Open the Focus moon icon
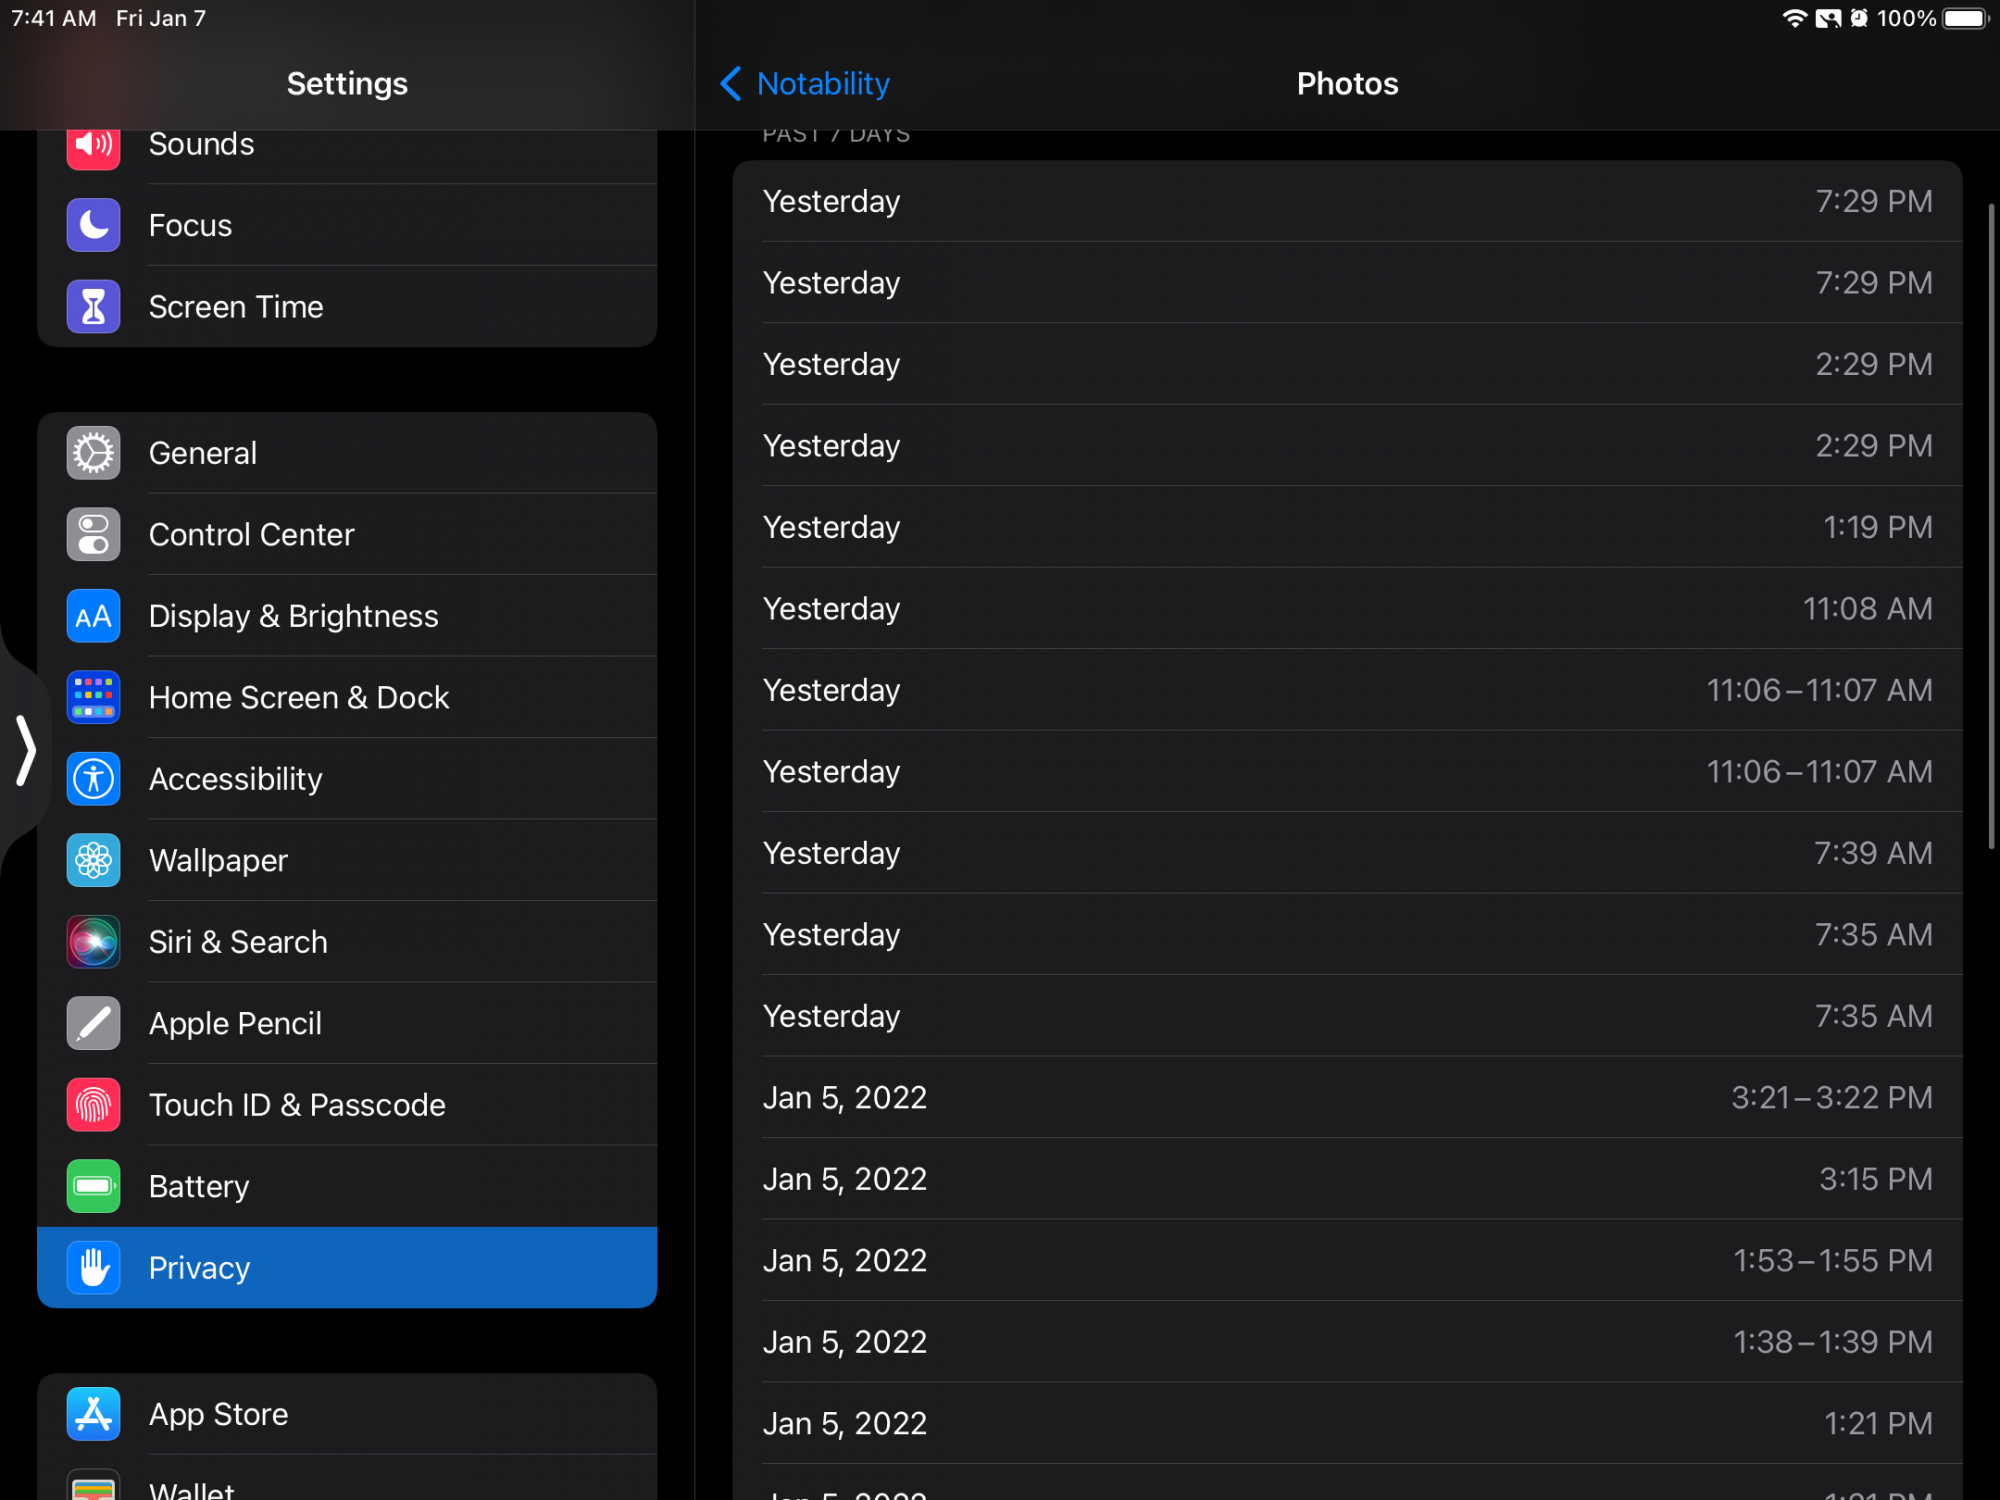Screen dimensions: 2000x1500 point(93,225)
